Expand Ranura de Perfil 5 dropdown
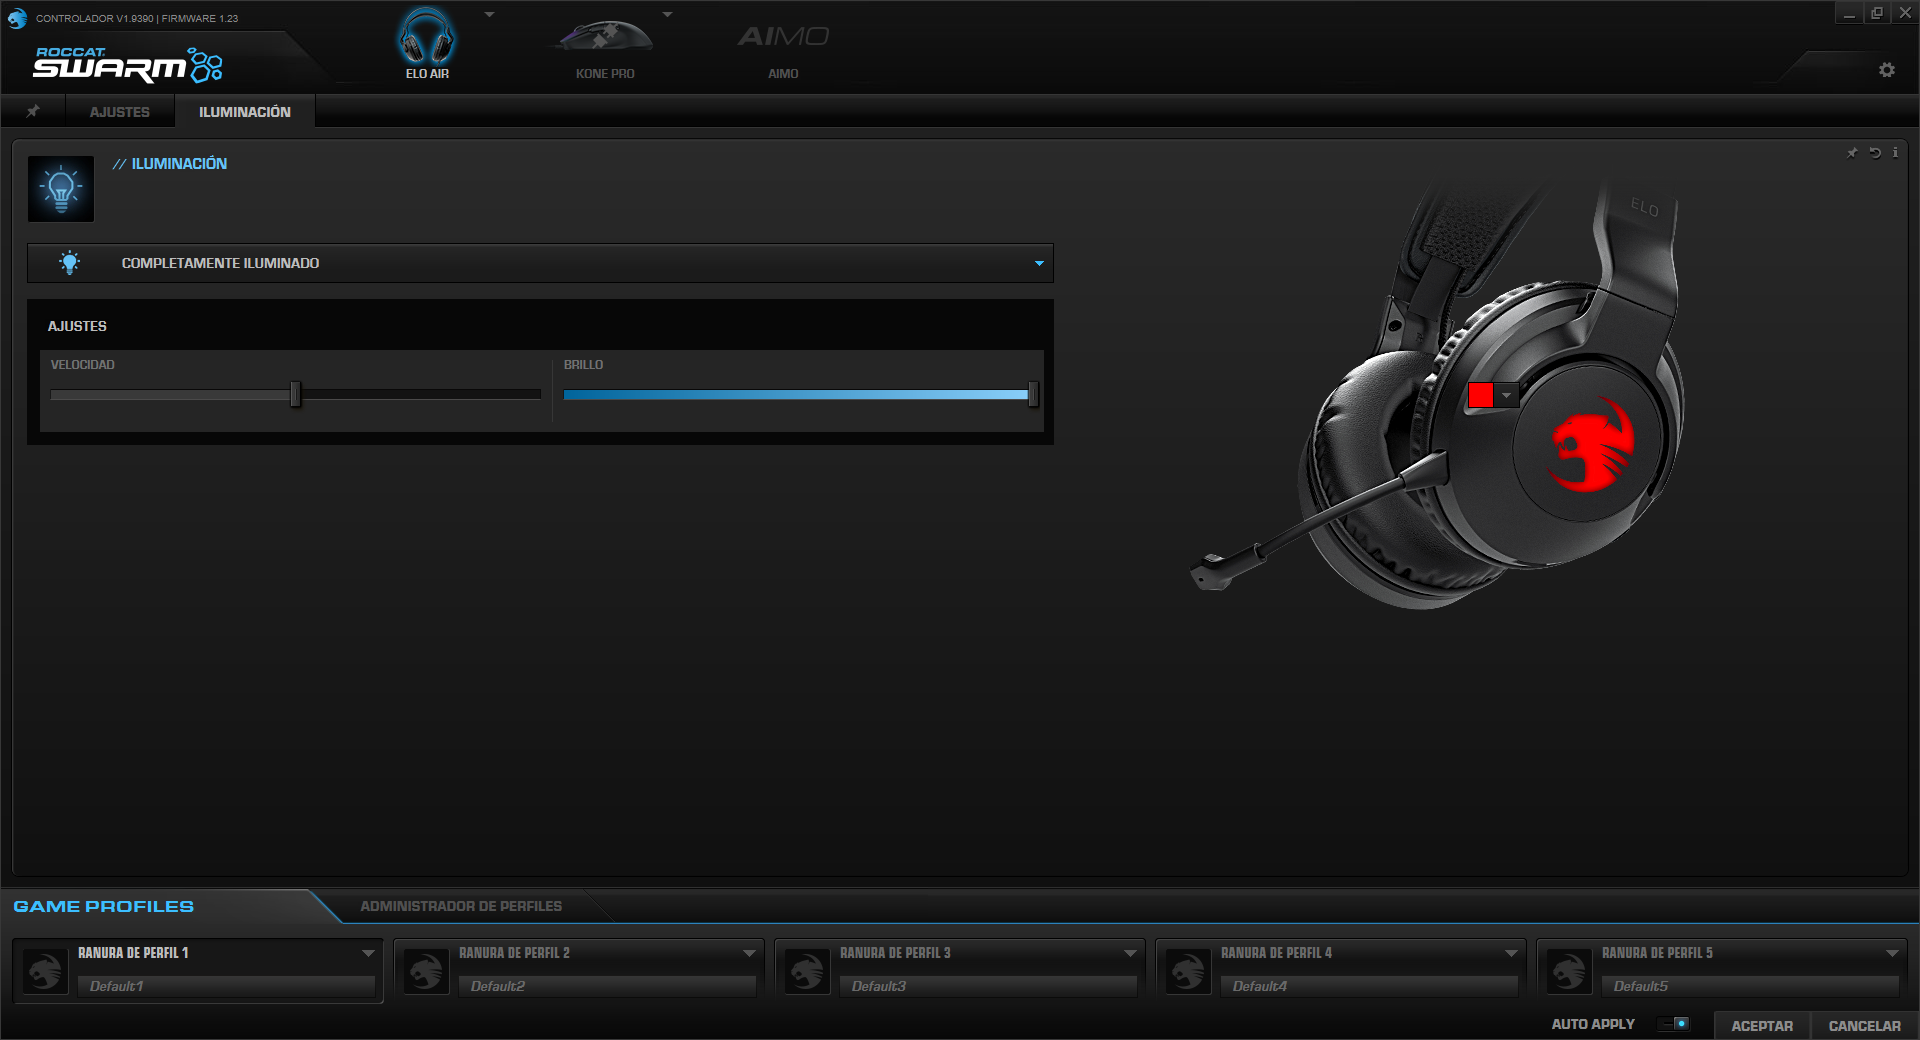Image resolution: width=1920 pixels, height=1040 pixels. click(x=1892, y=953)
